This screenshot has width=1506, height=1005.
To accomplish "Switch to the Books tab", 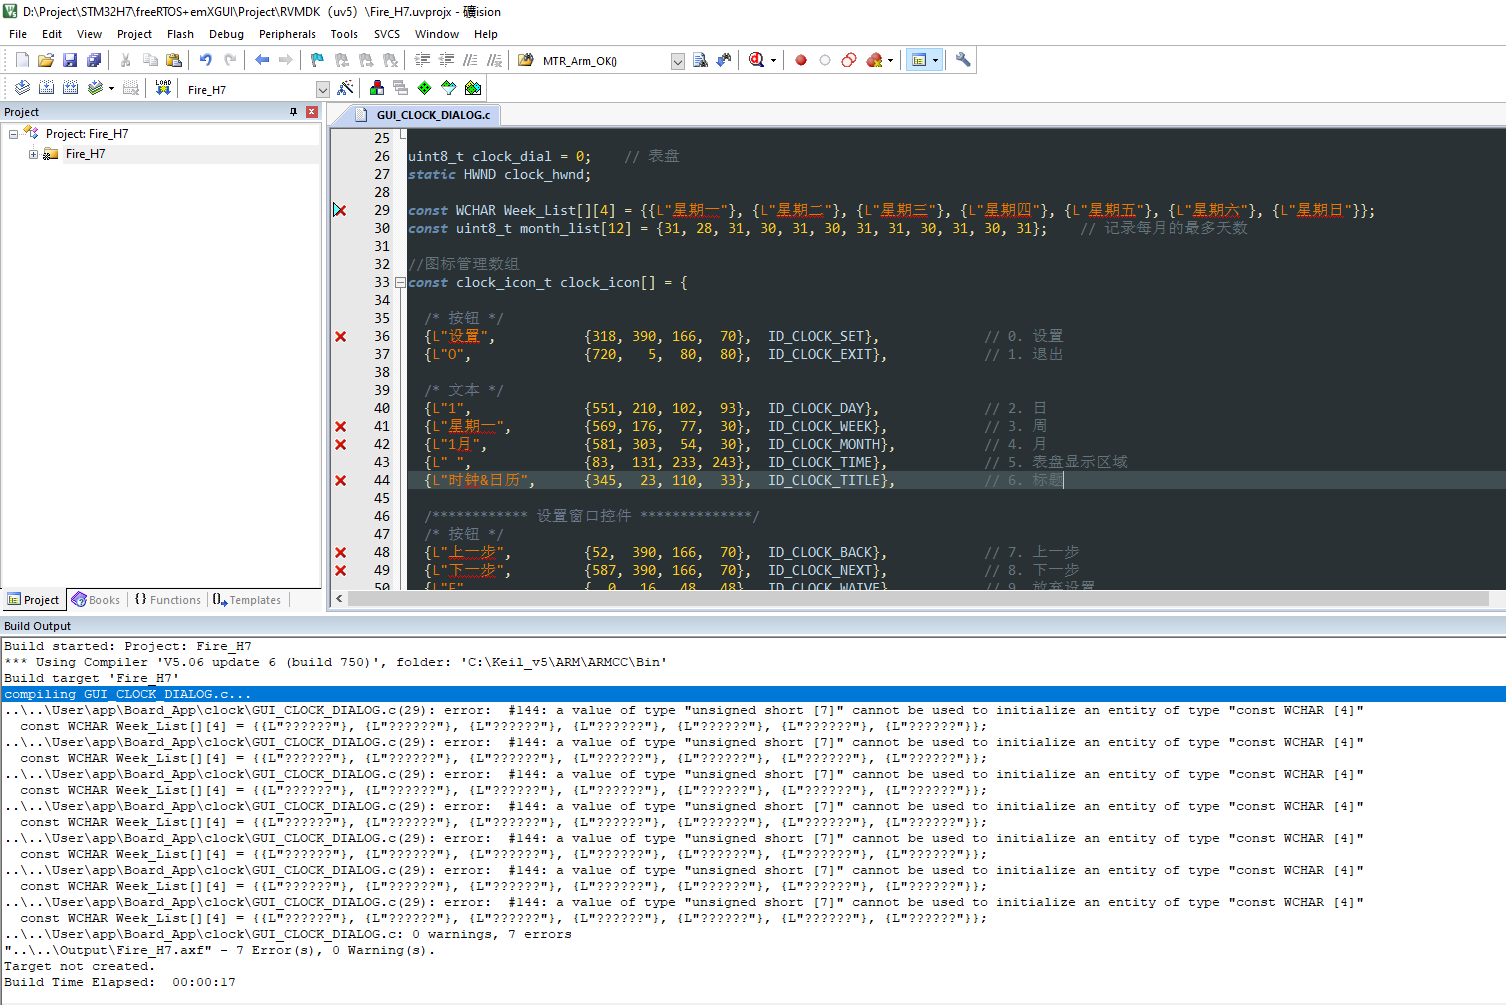I will coord(96,600).
